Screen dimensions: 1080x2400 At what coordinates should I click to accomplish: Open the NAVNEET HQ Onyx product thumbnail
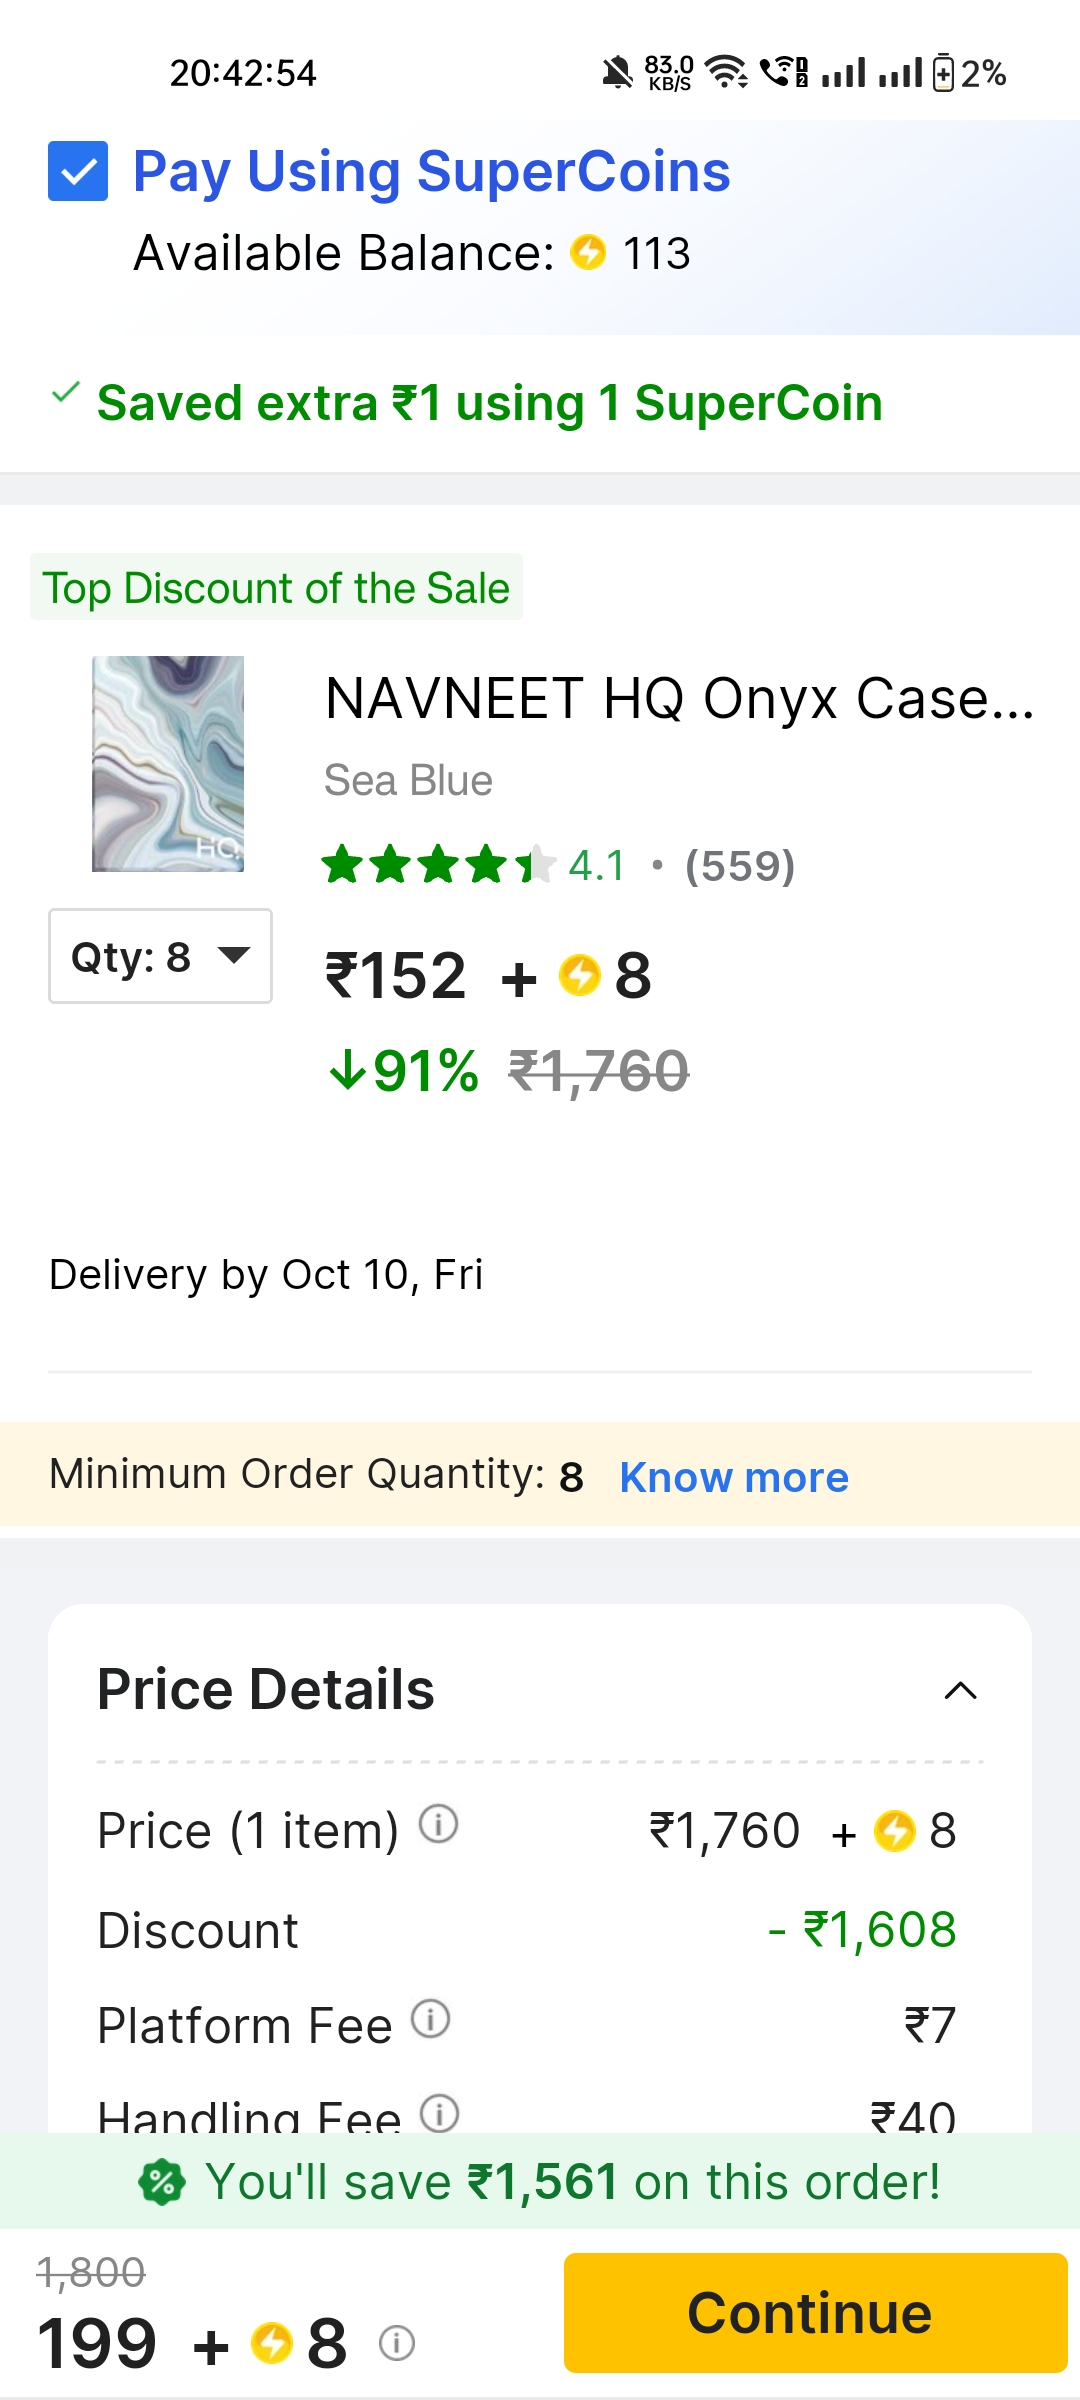click(168, 763)
